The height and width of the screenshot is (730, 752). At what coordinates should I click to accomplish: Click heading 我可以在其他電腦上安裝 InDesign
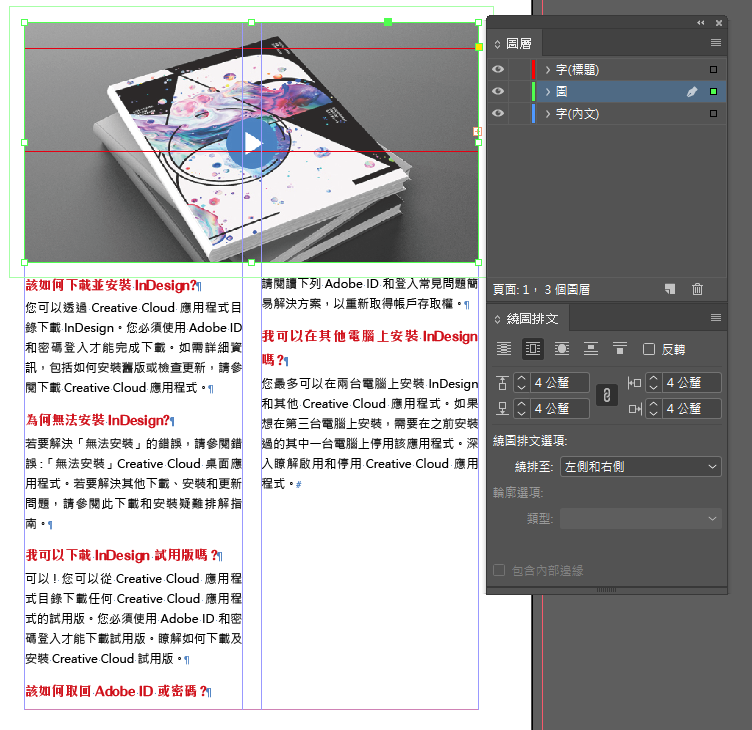point(370,337)
